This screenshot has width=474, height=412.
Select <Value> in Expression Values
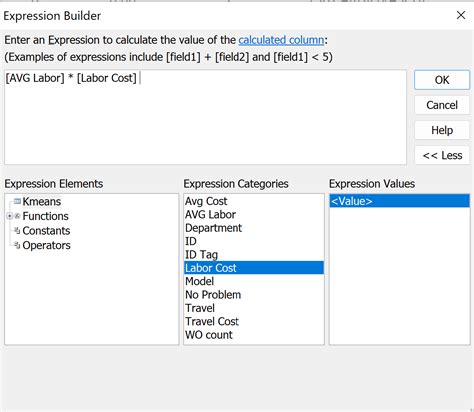[399, 201]
